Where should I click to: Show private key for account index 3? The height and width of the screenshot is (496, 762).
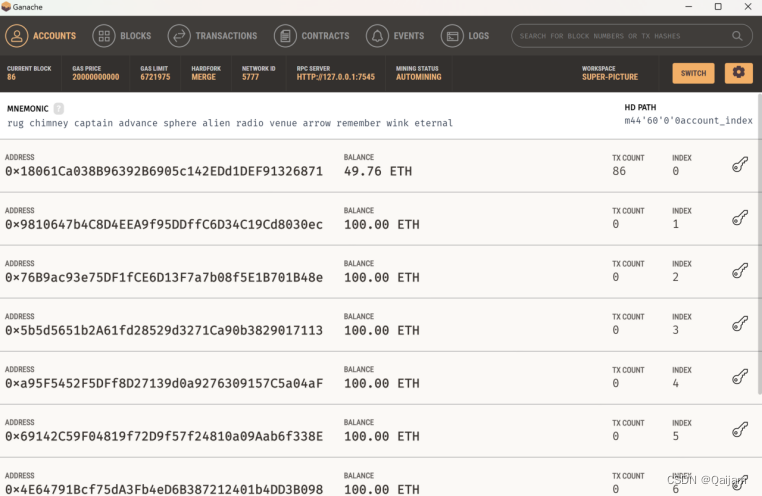[740, 324]
